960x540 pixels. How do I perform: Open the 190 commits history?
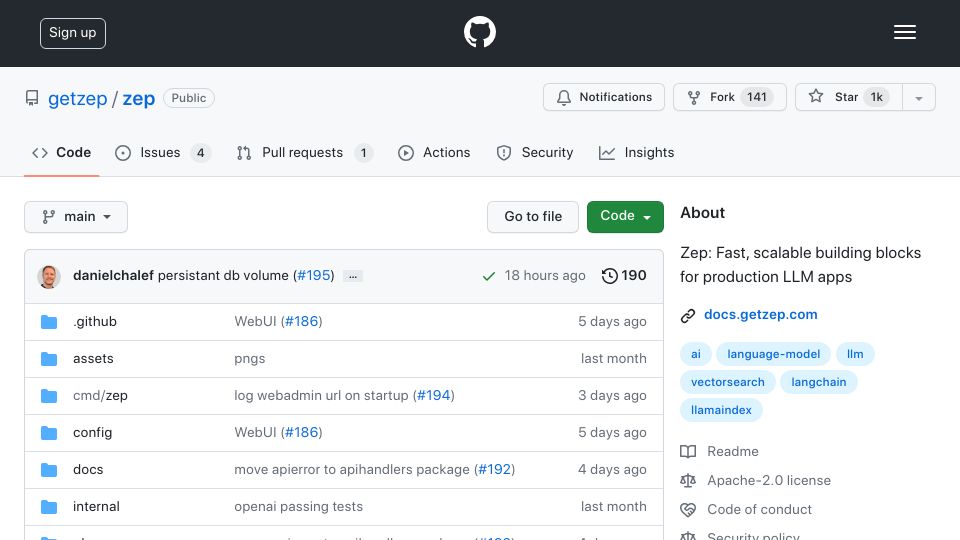(624, 276)
